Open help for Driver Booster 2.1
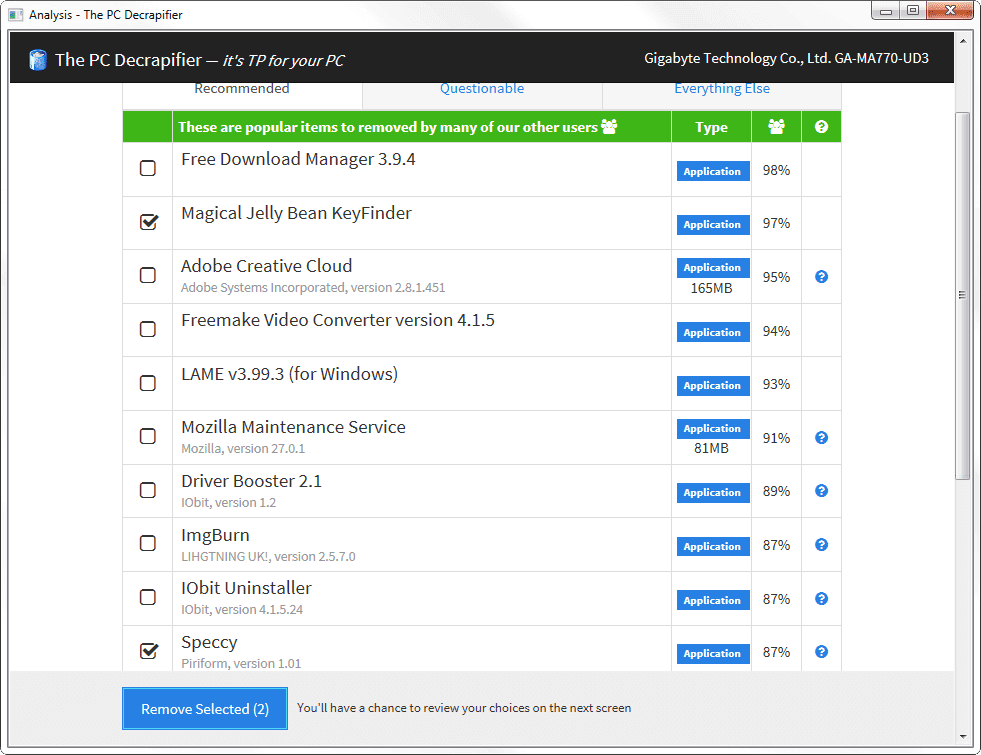981x755 pixels. click(x=821, y=490)
